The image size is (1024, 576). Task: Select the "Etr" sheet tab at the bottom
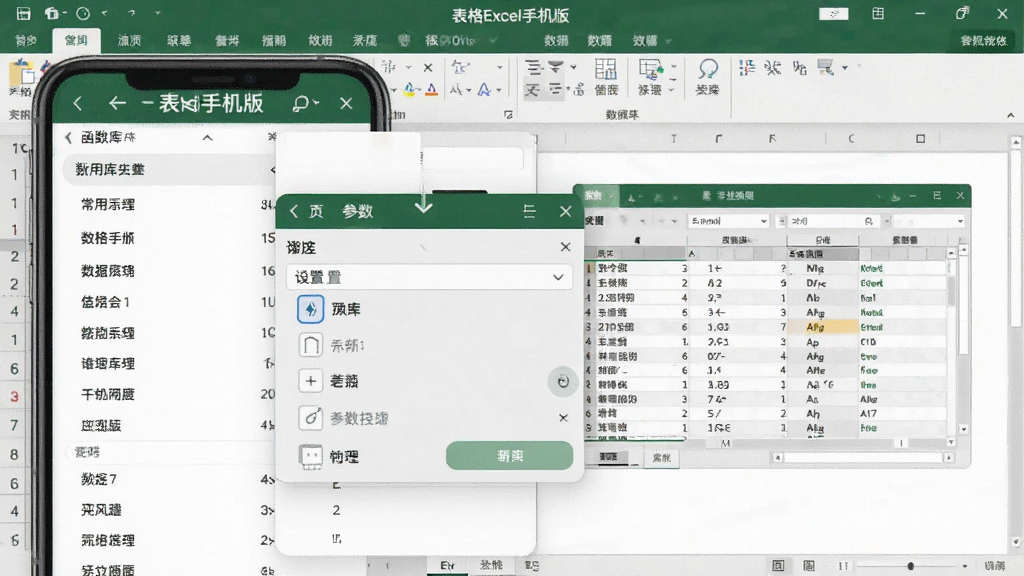pyautogui.click(x=447, y=566)
